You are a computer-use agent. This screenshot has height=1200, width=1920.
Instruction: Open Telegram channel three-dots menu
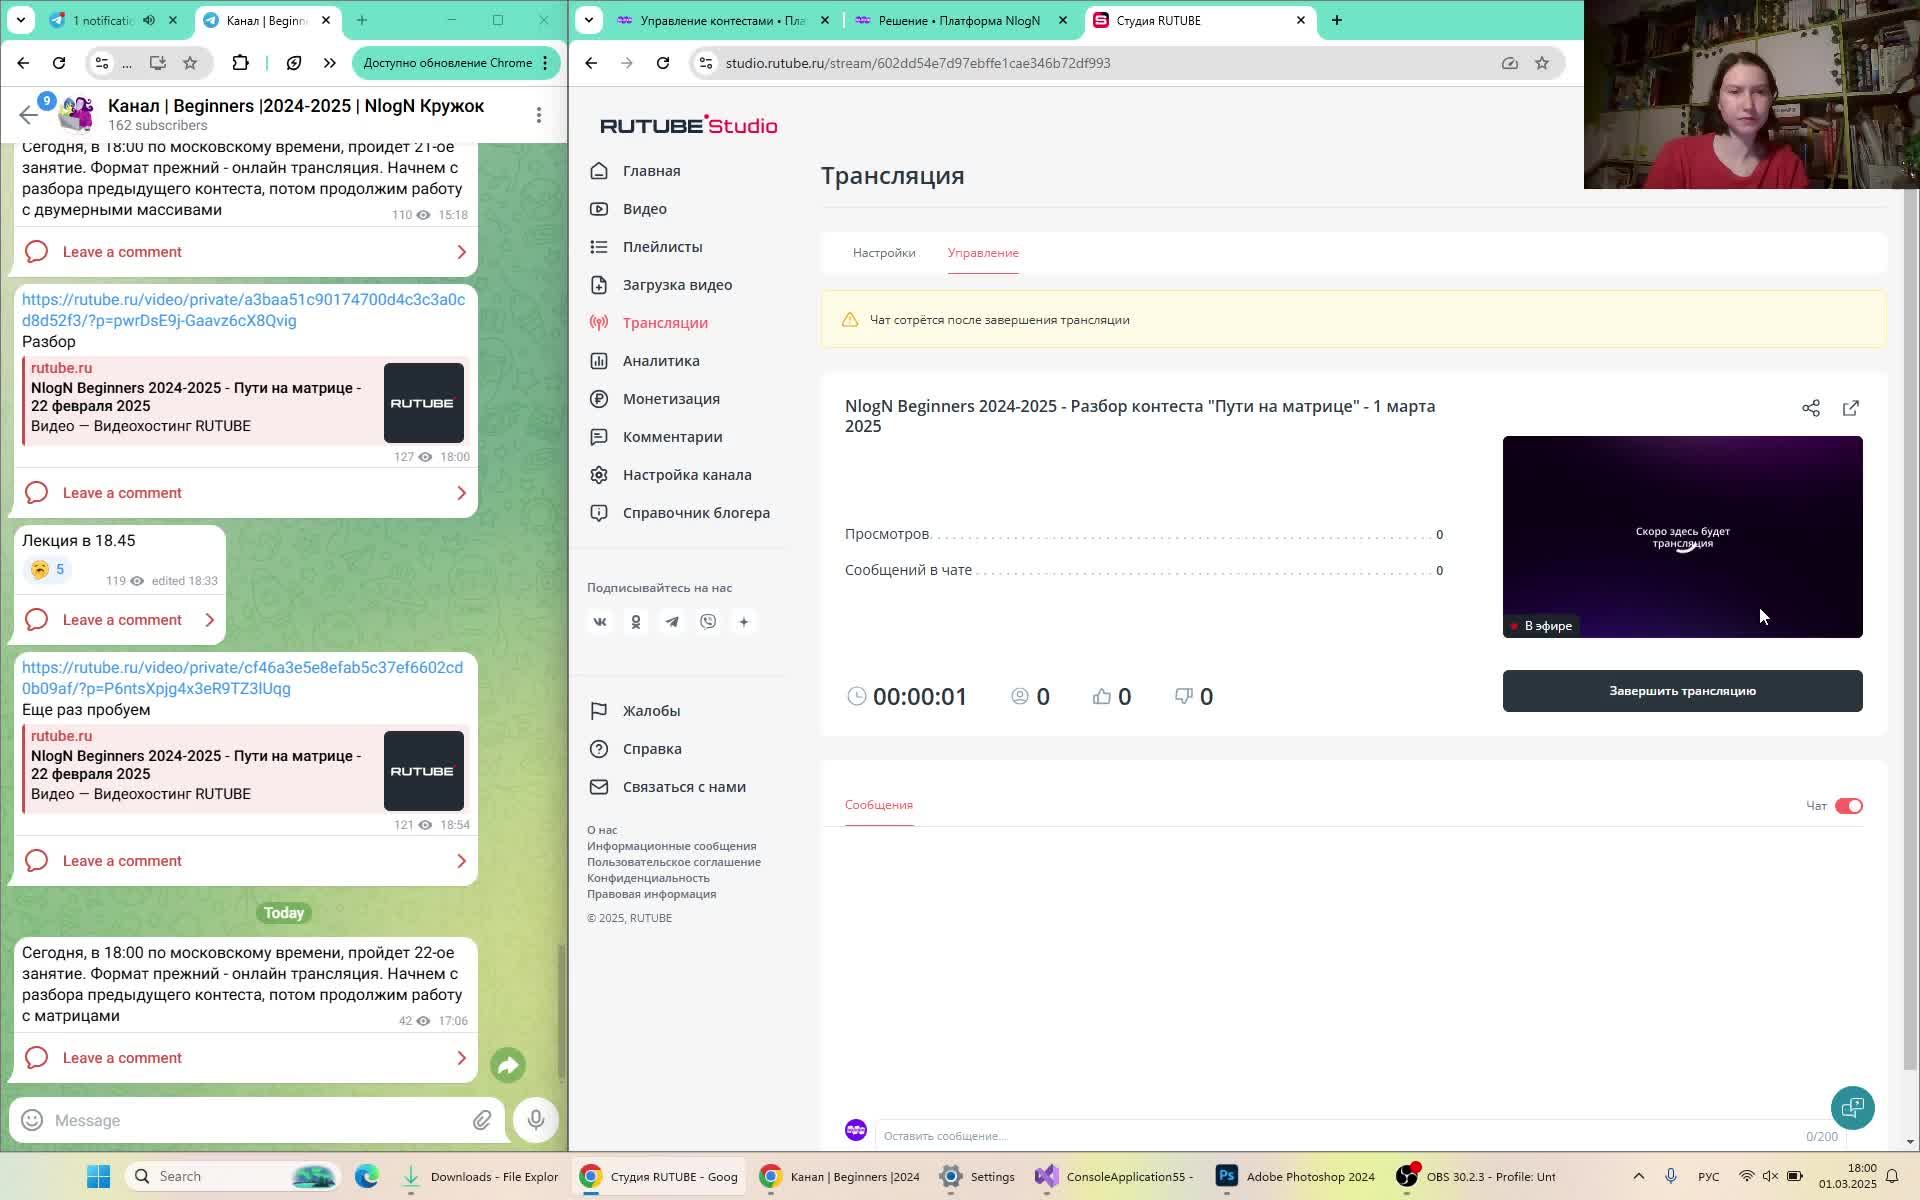click(x=538, y=115)
